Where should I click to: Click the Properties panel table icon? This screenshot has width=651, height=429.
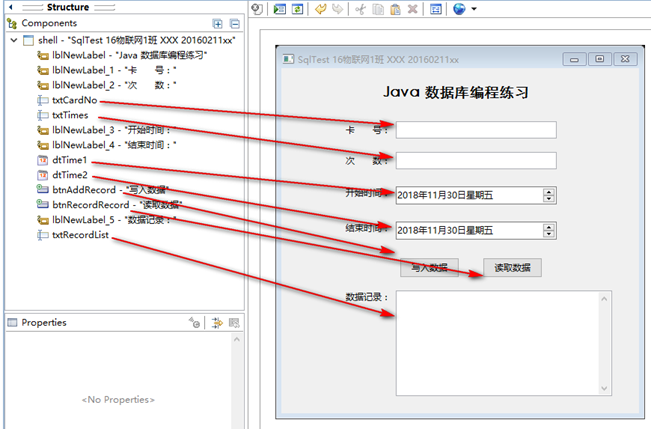[12, 323]
